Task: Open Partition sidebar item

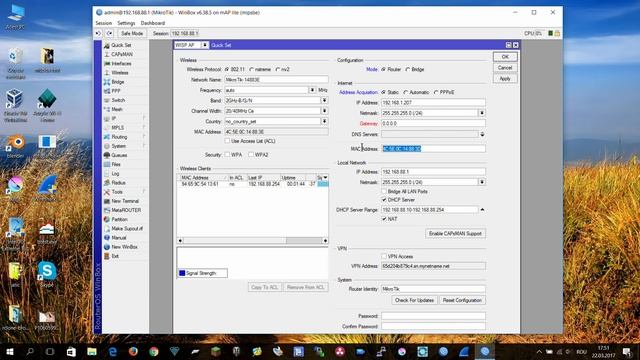Action: [x=119, y=219]
